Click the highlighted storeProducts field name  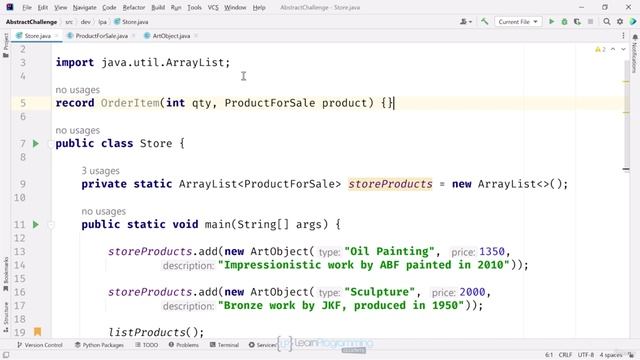coord(390,184)
